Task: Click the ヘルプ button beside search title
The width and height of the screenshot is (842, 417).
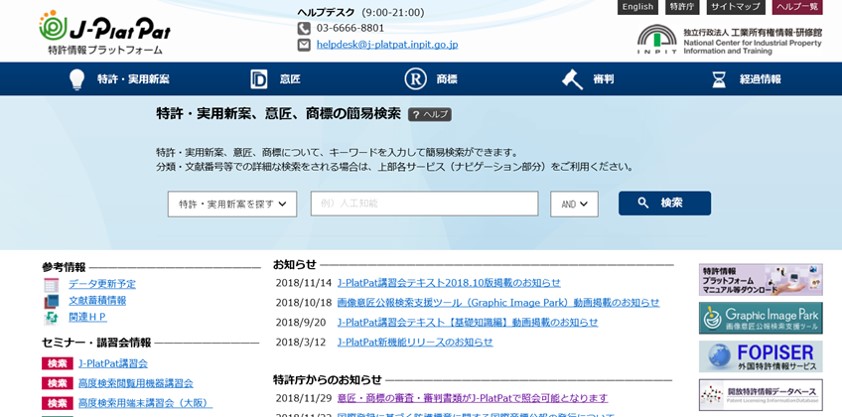Action: click(430, 114)
